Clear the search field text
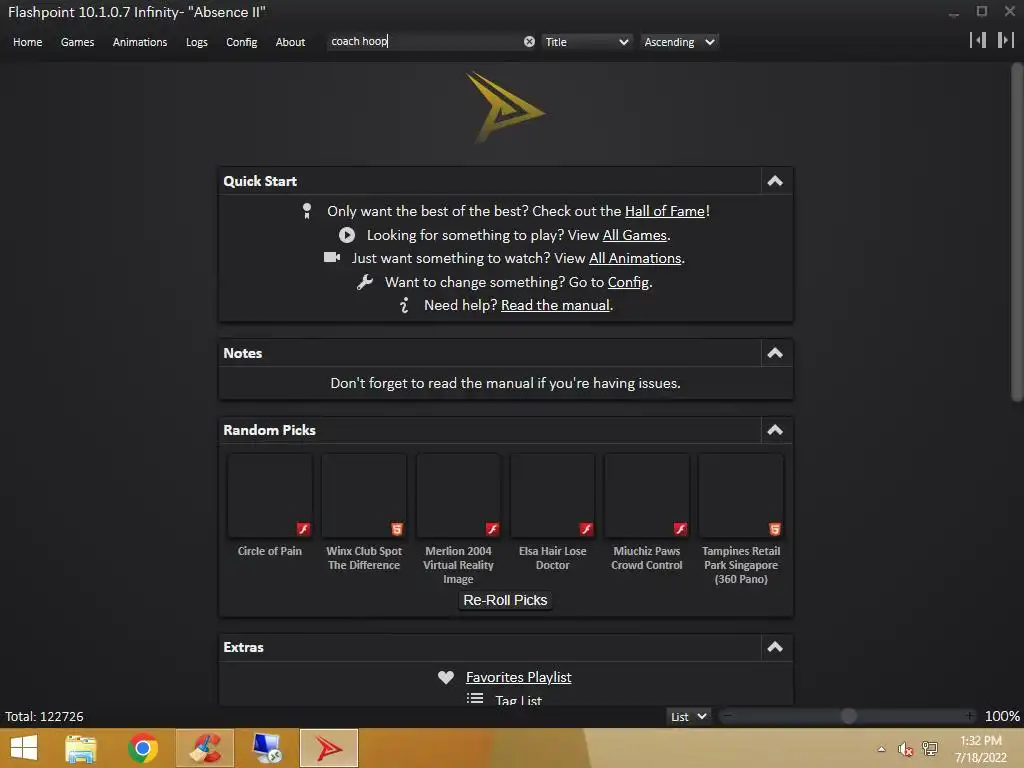This screenshot has height=768, width=1024. tap(529, 42)
